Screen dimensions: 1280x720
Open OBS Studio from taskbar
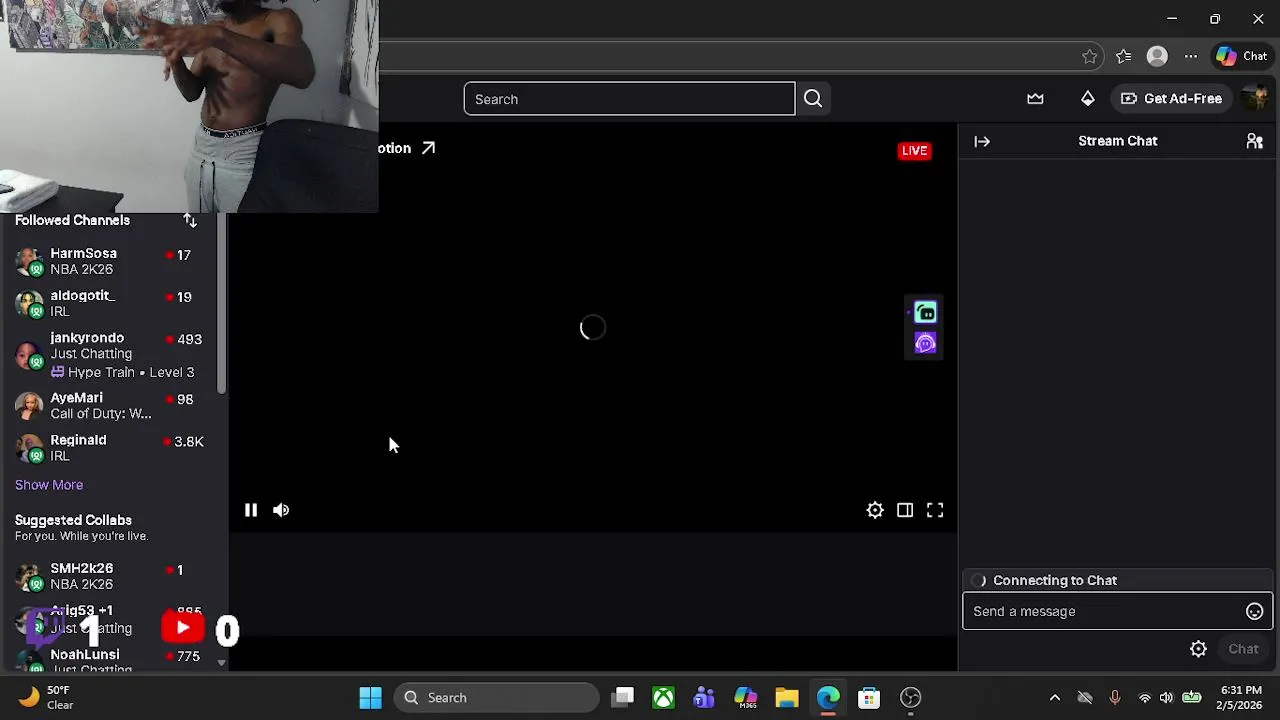[x=910, y=698]
